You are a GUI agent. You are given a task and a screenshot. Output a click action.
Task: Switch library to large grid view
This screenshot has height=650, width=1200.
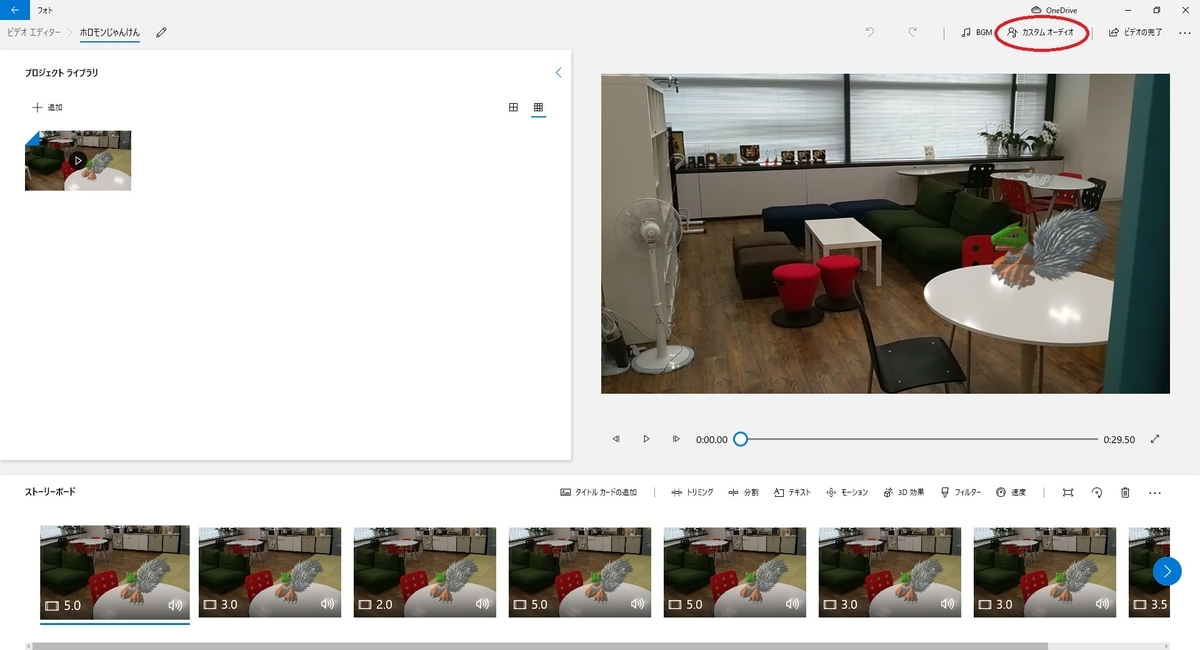coord(513,107)
